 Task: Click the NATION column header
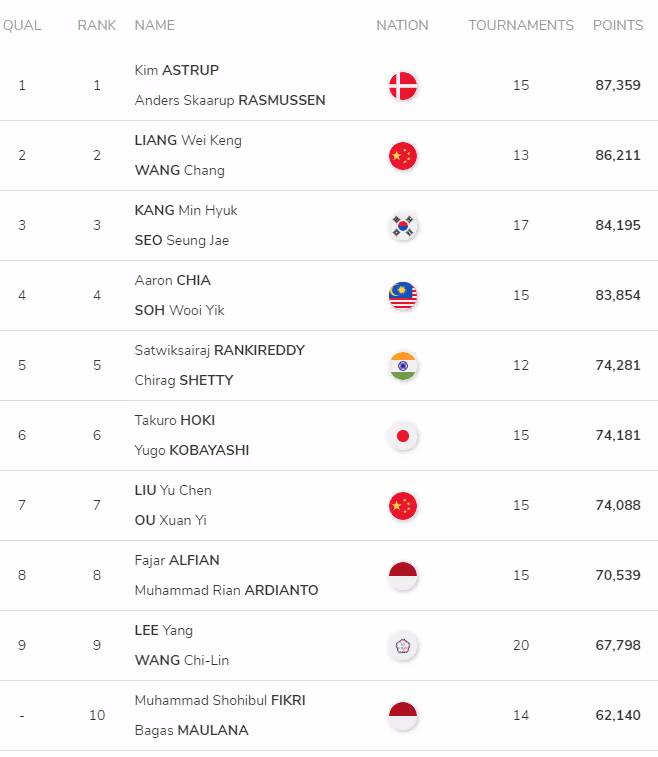403,25
